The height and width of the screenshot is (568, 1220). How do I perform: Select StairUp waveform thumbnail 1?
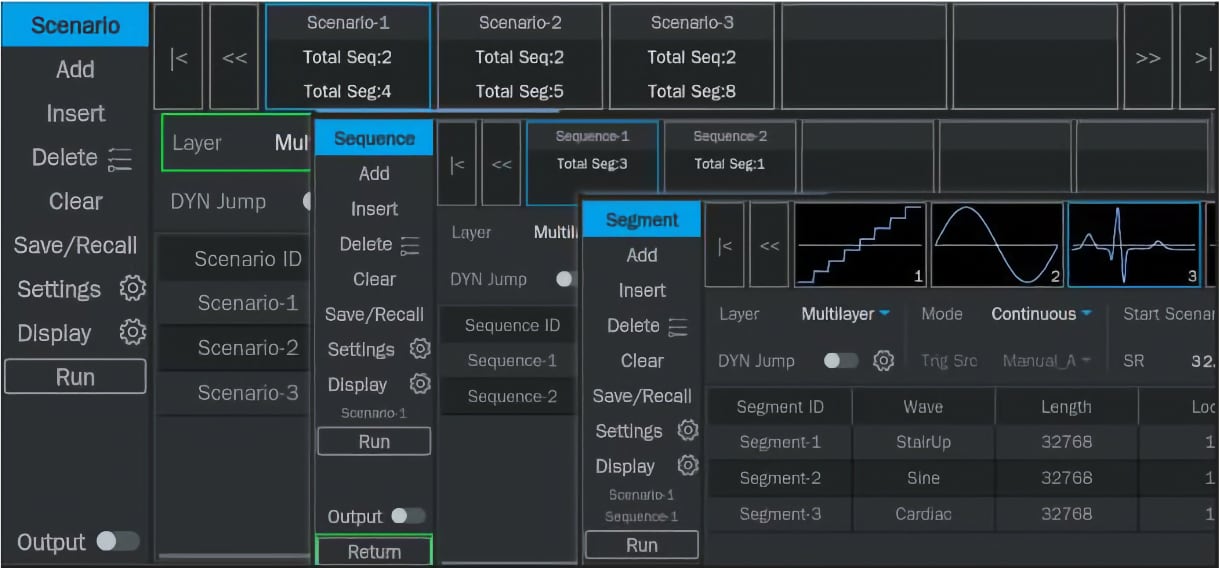(x=859, y=245)
